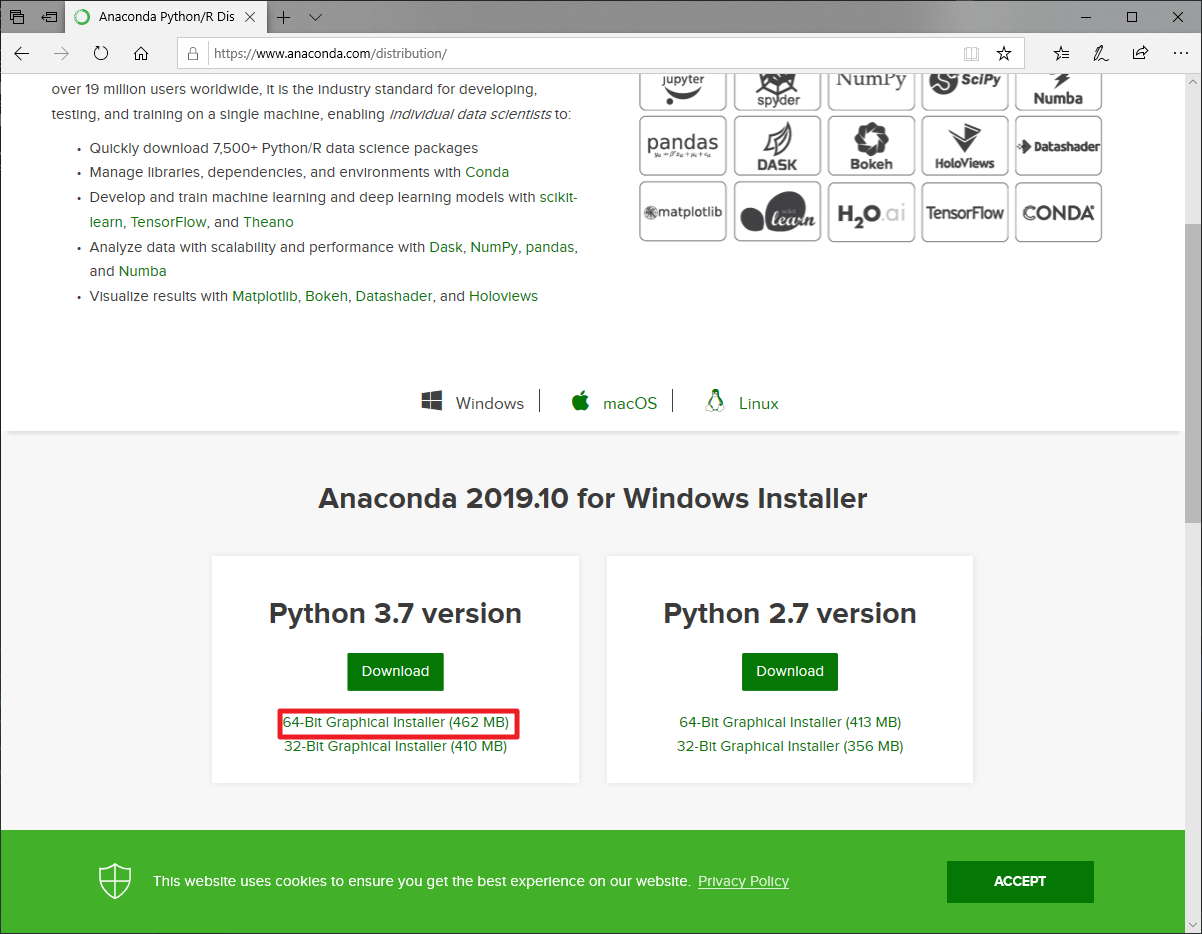Viewport: 1202px width, 934px height.
Task: Open the Conda link in list
Action: pos(487,172)
